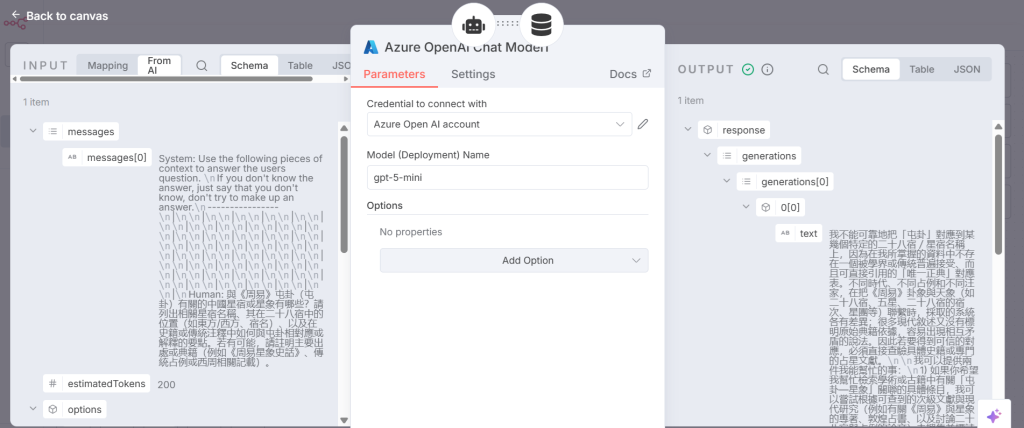The width and height of the screenshot is (1024, 428).
Task: Select the Parameters tab
Action: pos(394,74)
